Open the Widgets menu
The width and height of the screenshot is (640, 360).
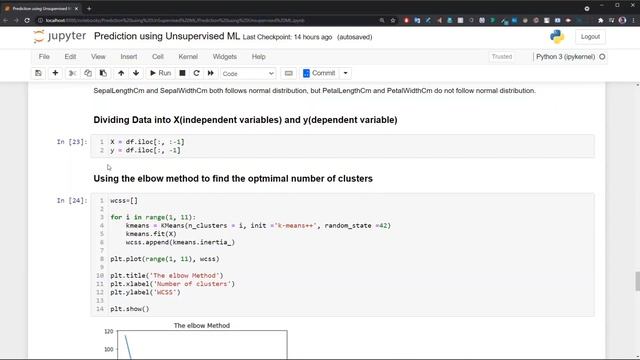[x=224, y=57]
